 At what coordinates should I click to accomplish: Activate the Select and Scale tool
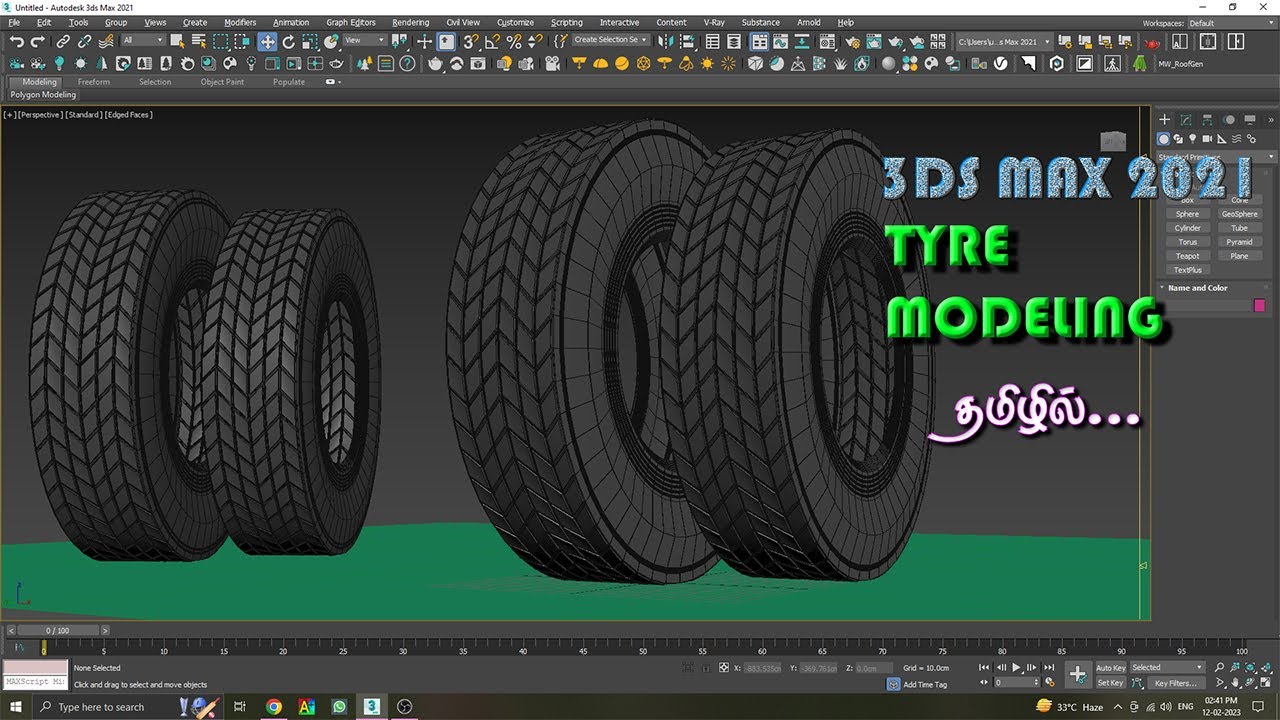[310, 41]
